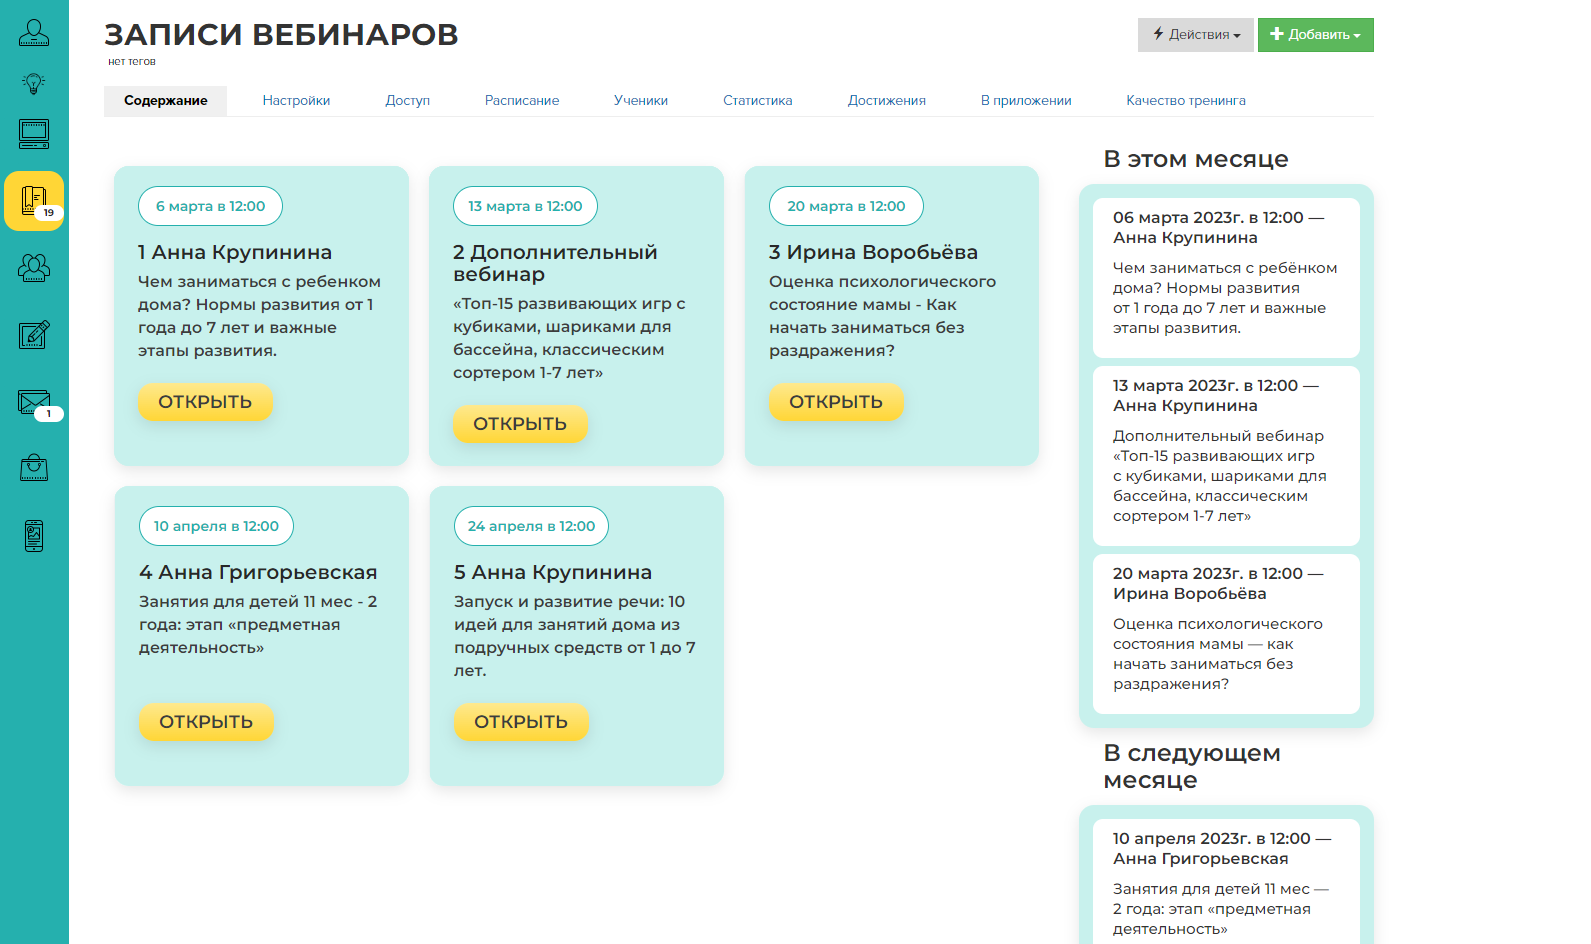Viewport: 1591px width, 944px height.
Task: Switch to the Настройки tab
Action: click(x=296, y=101)
